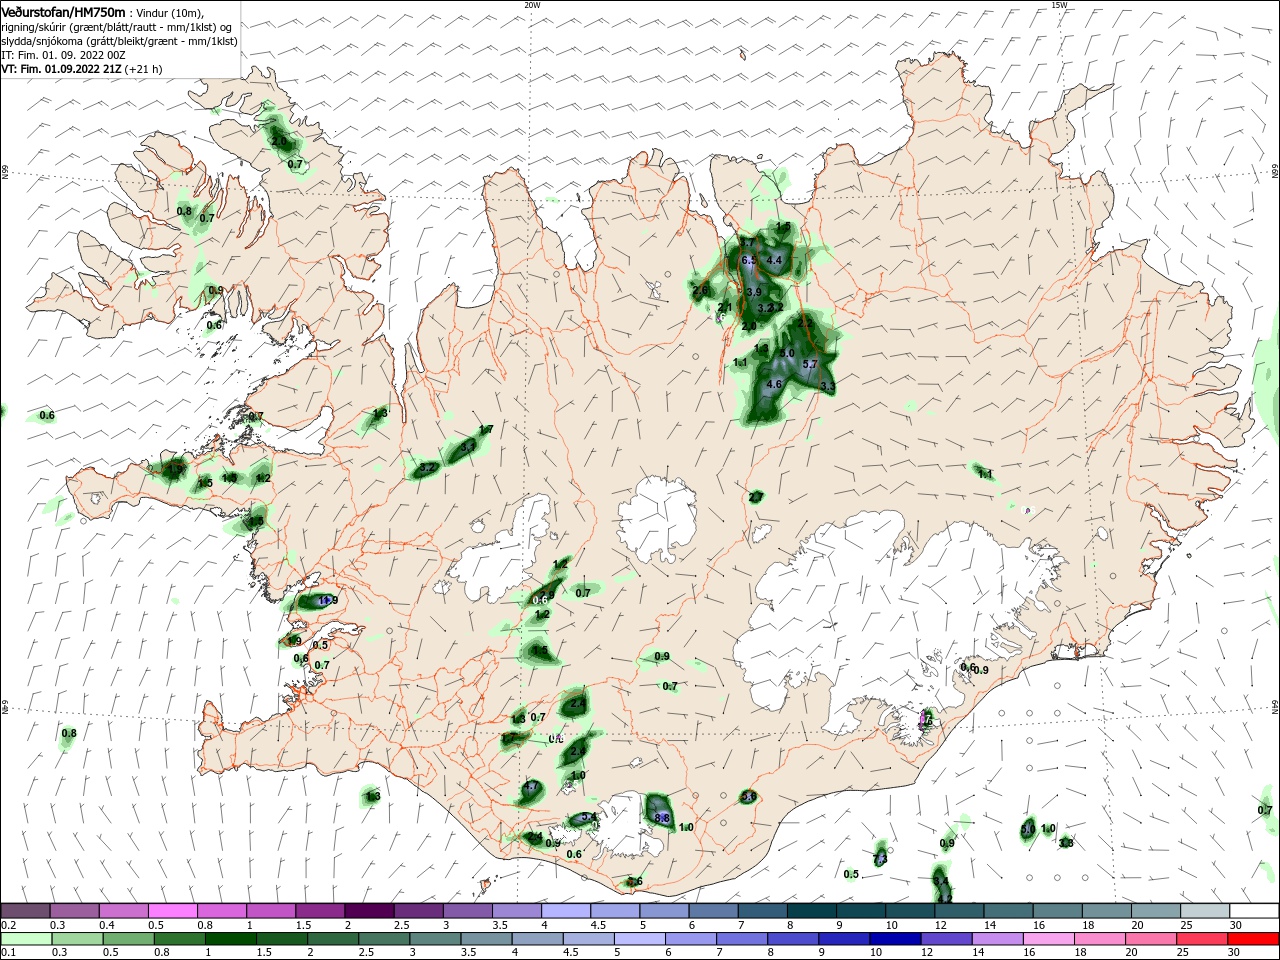Pick the dark teal 8 swatch in purple-to-grey legend
Image resolution: width=1280 pixels, height=960 pixels.
811,911
